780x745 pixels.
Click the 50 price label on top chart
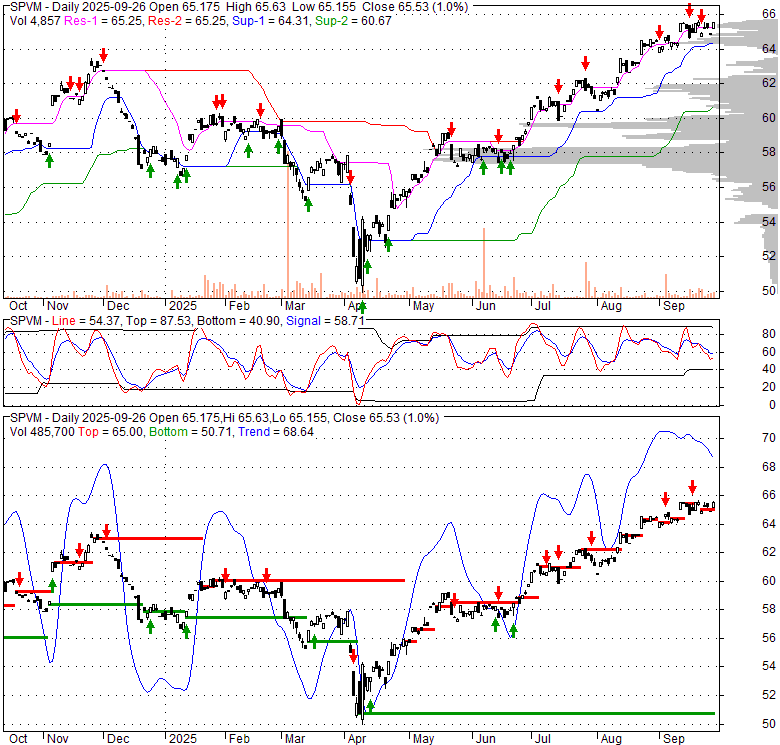pyautogui.click(x=769, y=290)
